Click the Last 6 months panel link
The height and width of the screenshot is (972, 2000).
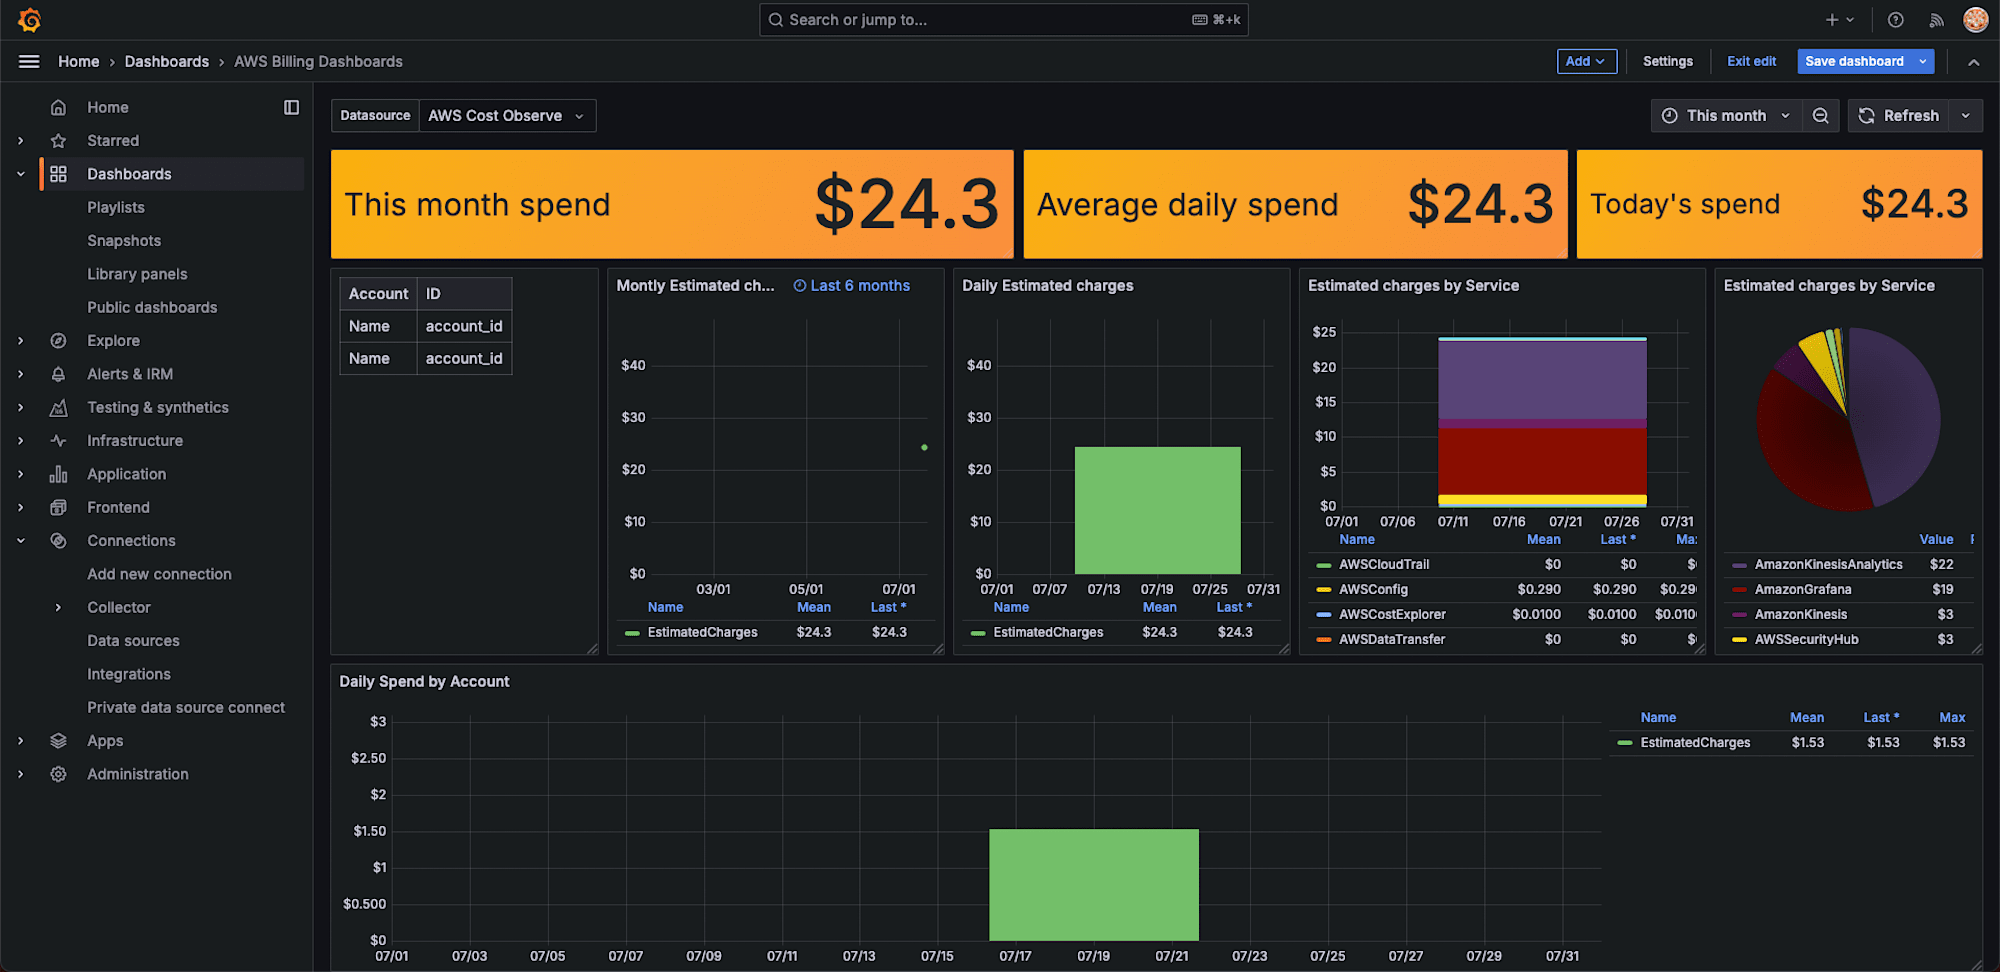[x=852, y=286]
